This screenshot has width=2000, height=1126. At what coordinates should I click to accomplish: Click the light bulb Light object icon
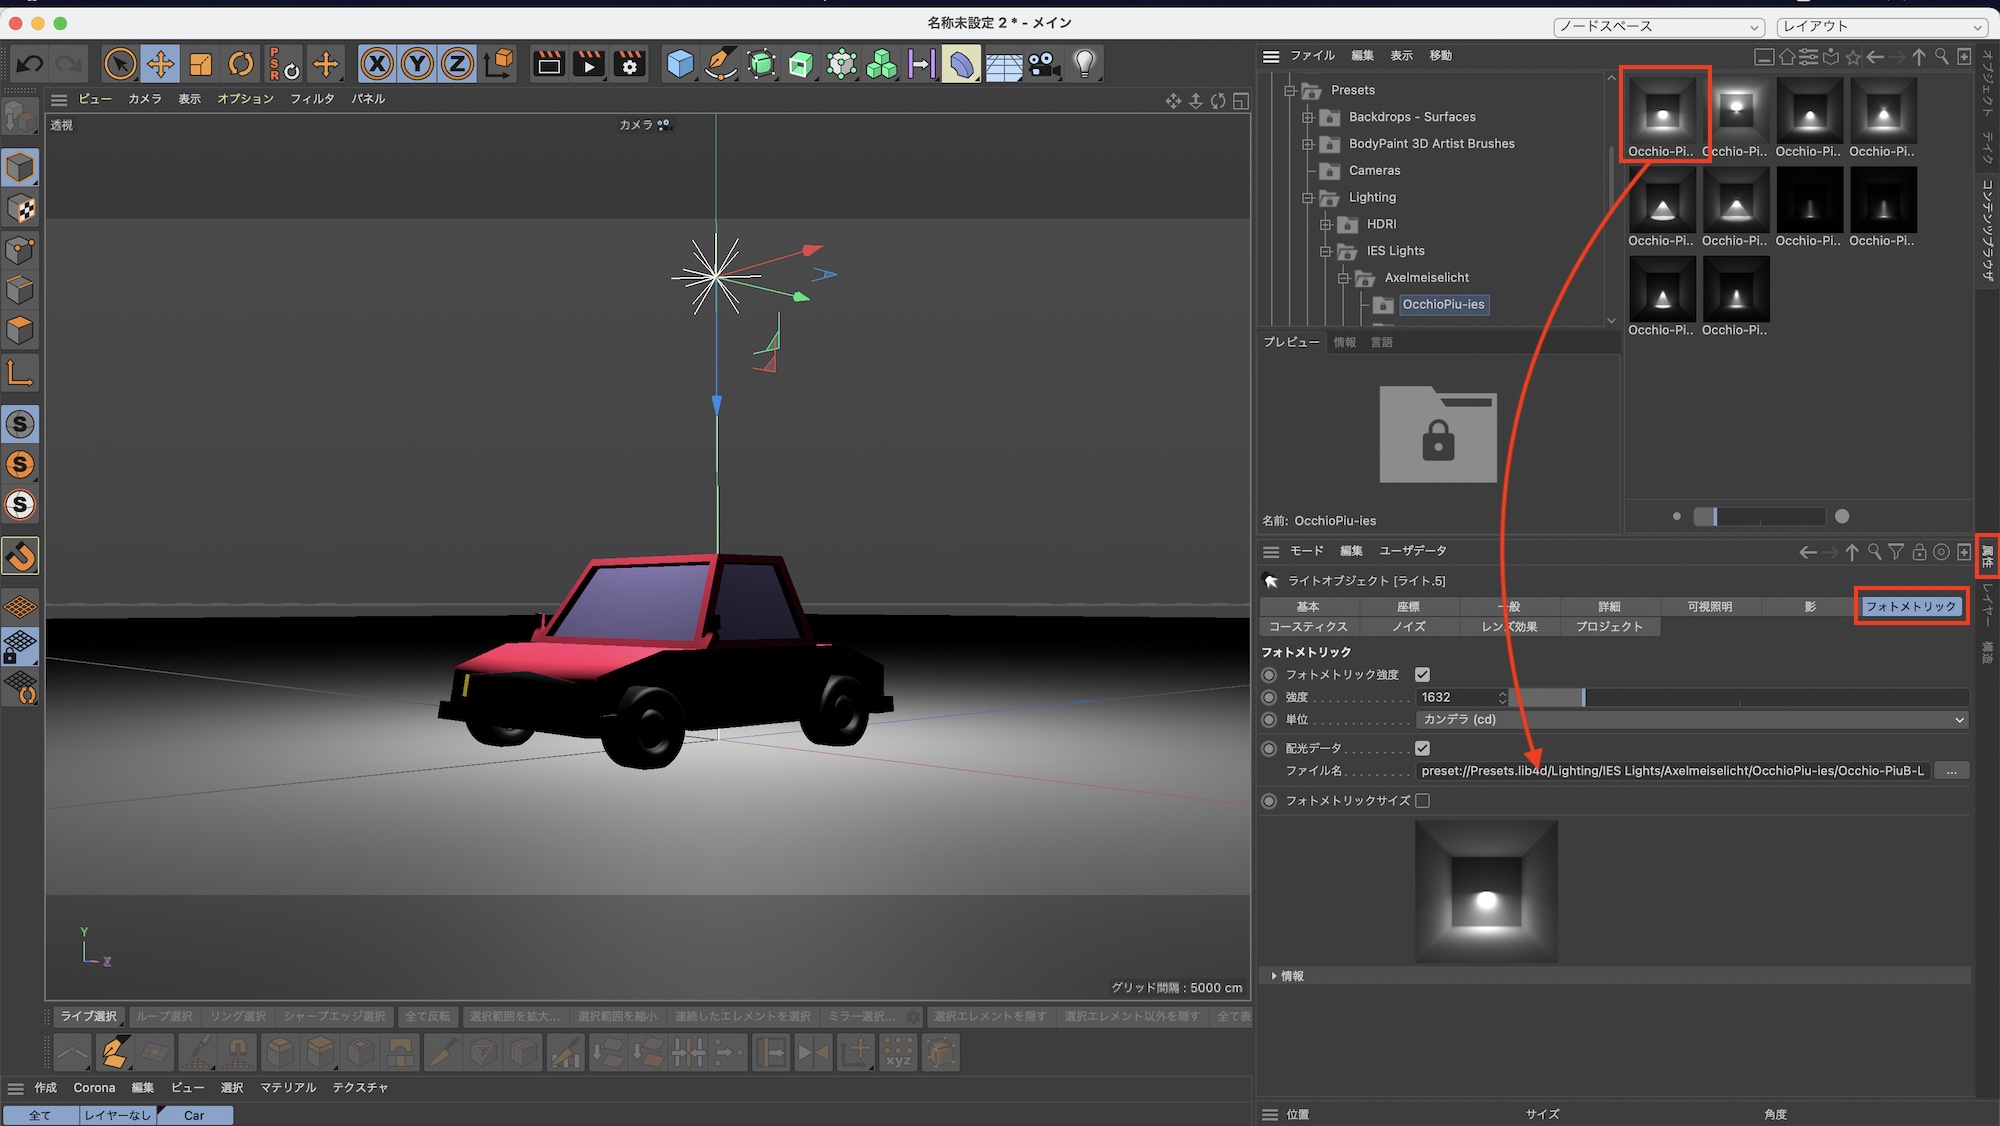tap(1084, 65)
